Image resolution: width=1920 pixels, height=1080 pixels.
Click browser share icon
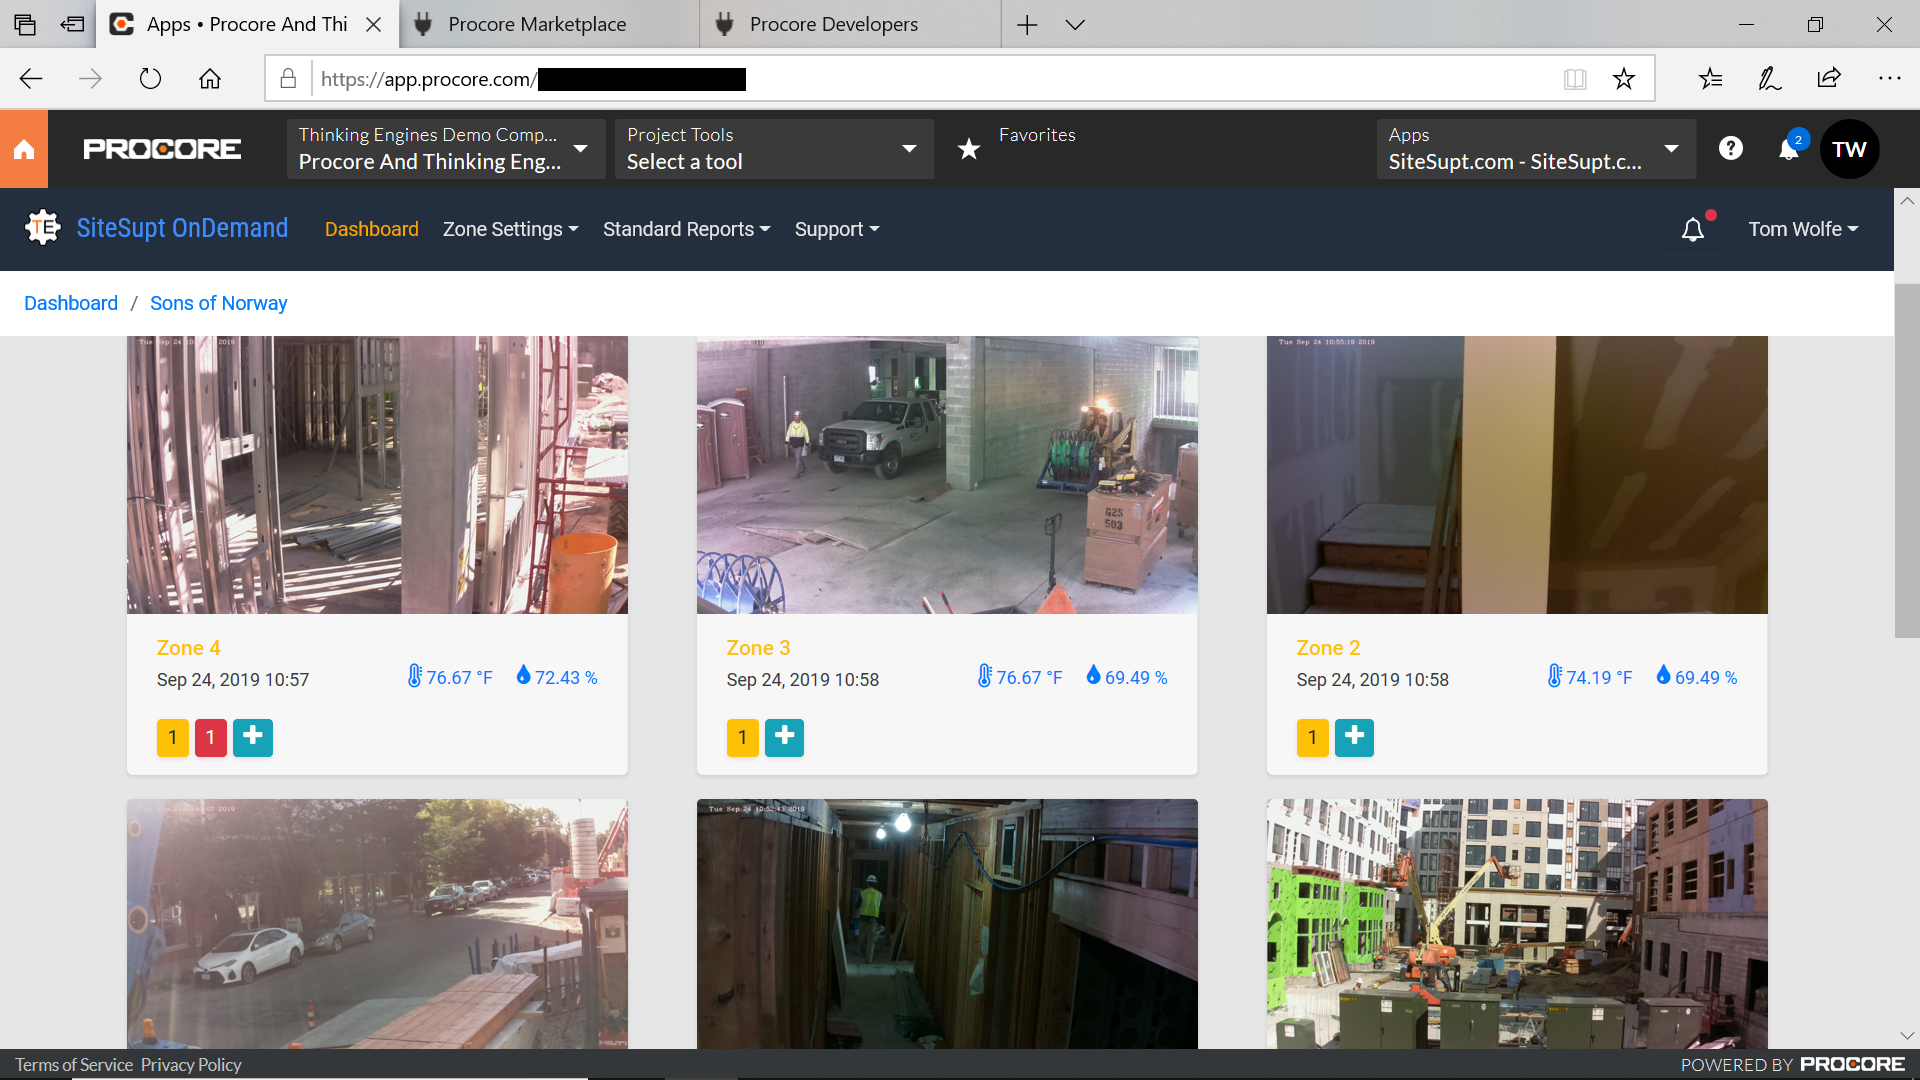click(1829, 79)
